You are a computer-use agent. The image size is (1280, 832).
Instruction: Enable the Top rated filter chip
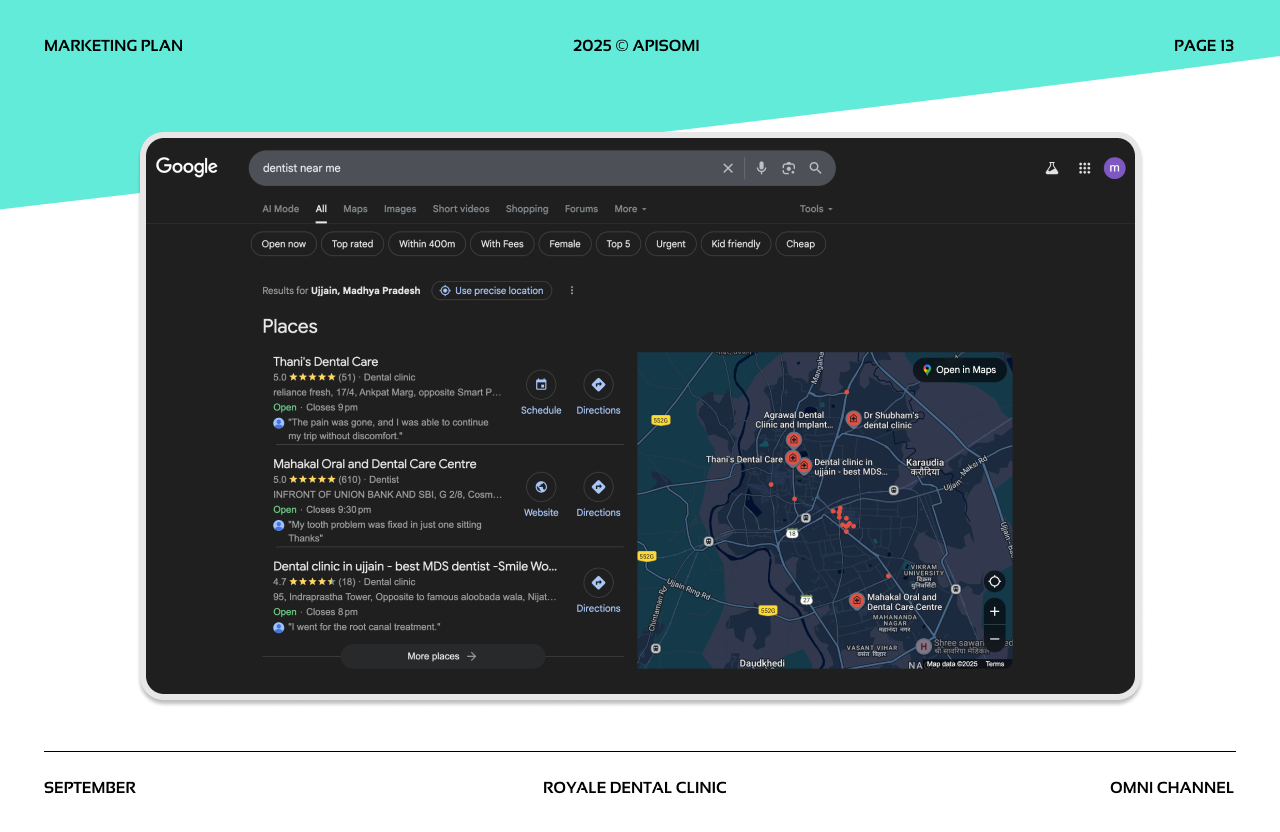pyautogui.click(x=352, y=244)
